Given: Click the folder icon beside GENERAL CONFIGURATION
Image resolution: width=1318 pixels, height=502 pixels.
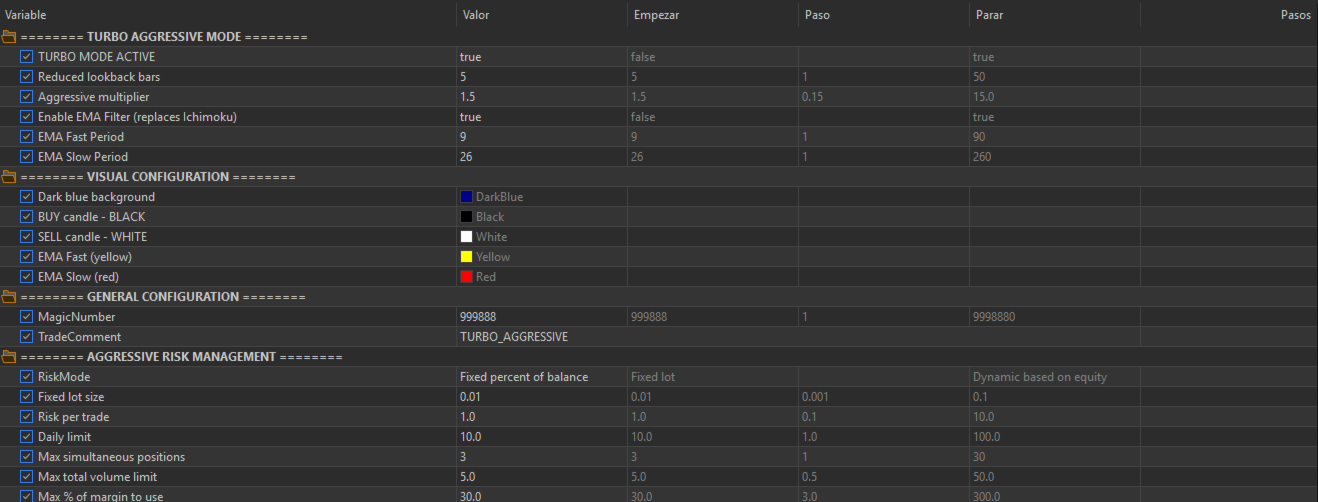Looking at the screenshot, I should coord(9,297).
